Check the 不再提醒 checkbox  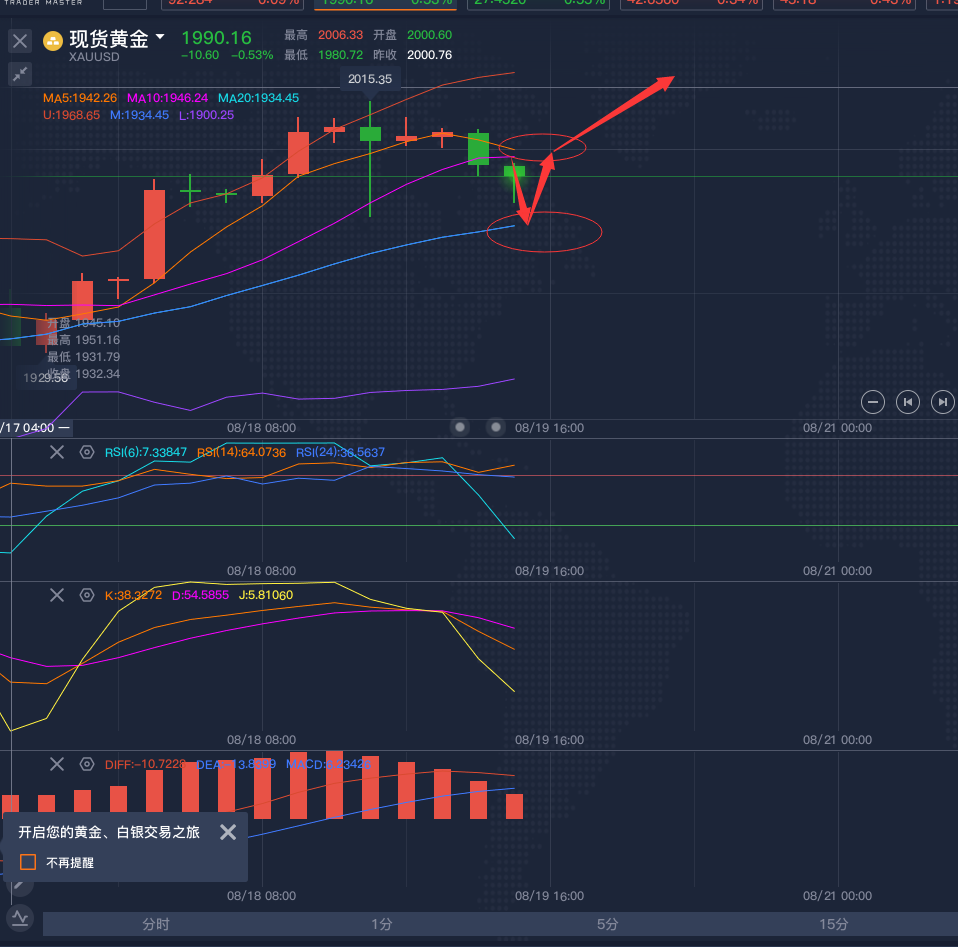[28, 862]
